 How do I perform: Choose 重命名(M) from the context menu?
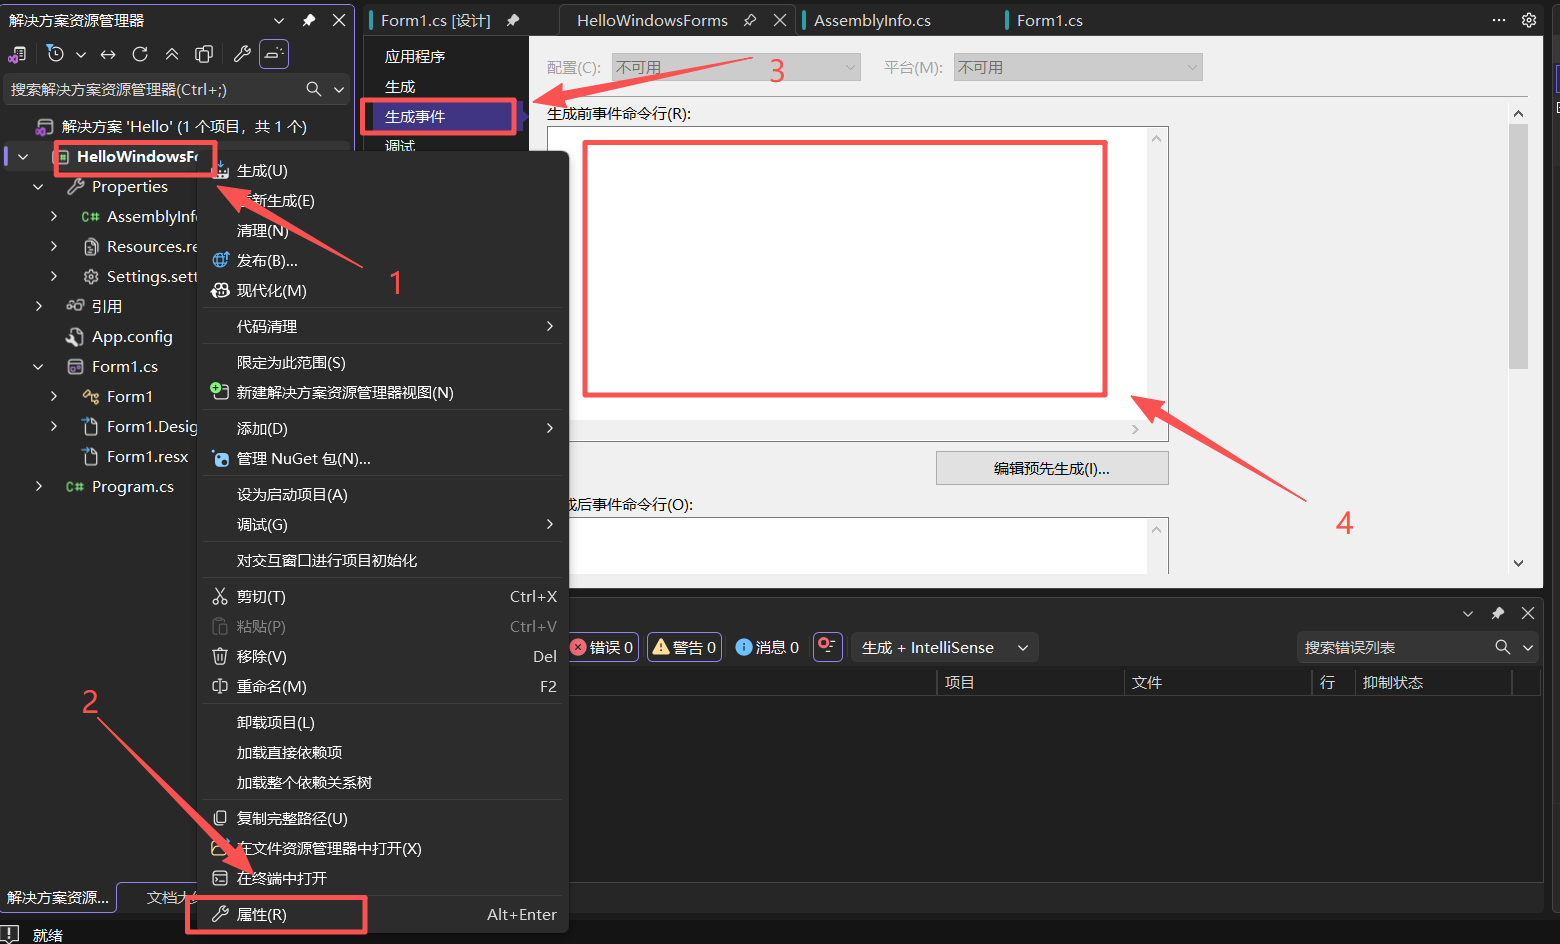click(x=384, y=687)
